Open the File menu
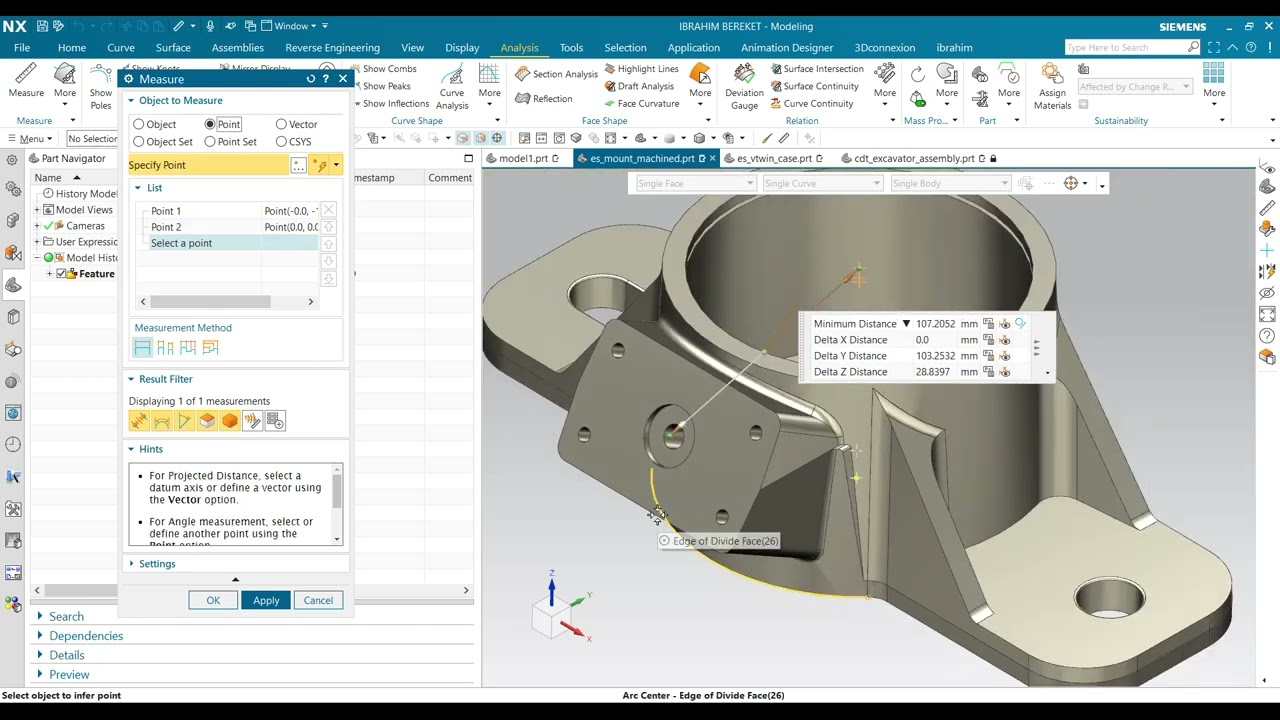 pos(22,47)
